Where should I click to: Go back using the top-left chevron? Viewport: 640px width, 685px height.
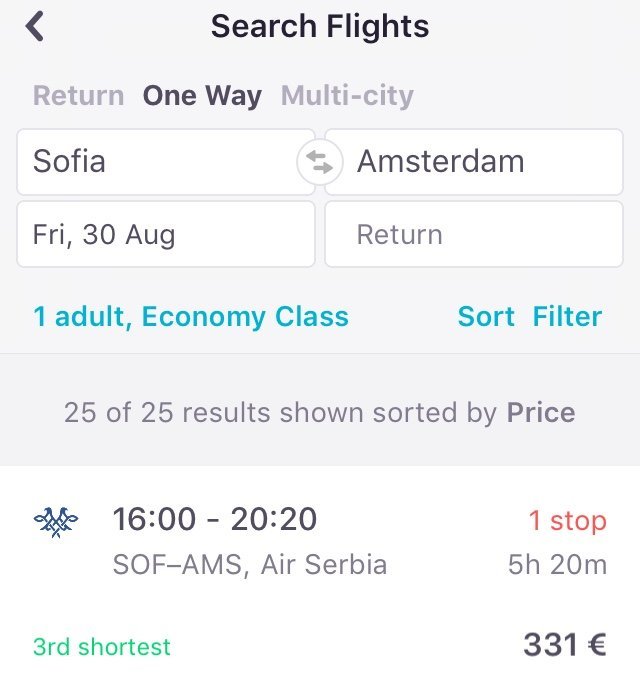[36, 26]
